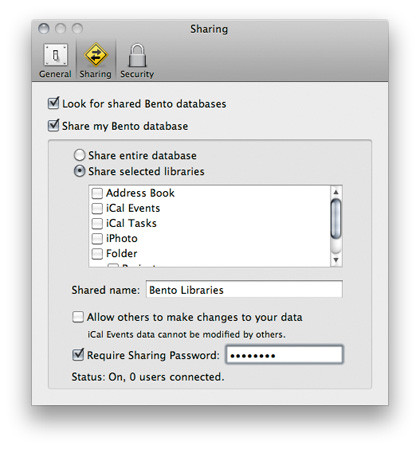Viewport: 420px width, 449px height.
Task: Enable sharing for iCal Events
Action: (x=97, y=208)
